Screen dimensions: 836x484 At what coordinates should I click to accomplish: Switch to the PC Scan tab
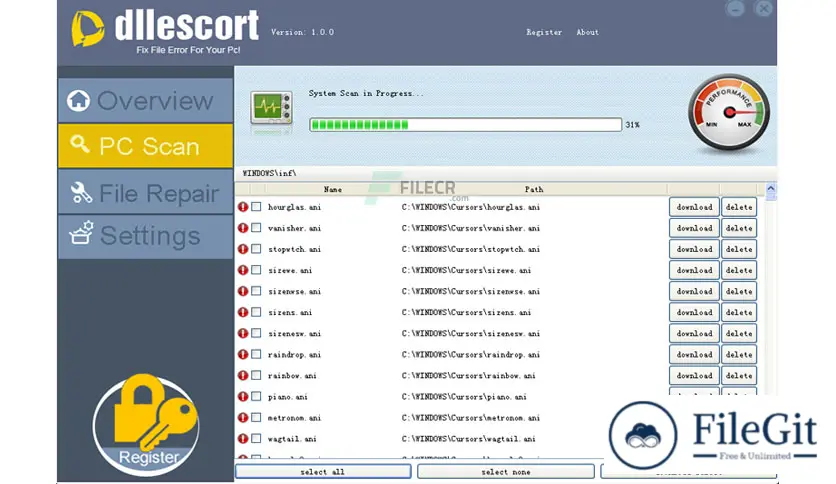pyautogui.click(x=146, y=146)
